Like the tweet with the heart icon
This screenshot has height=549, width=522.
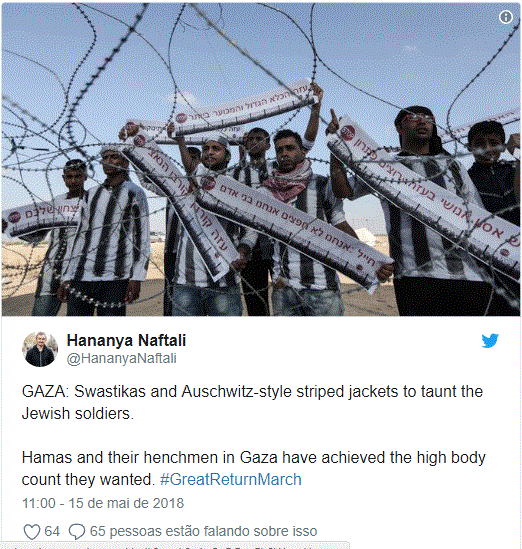click(32, 531)
